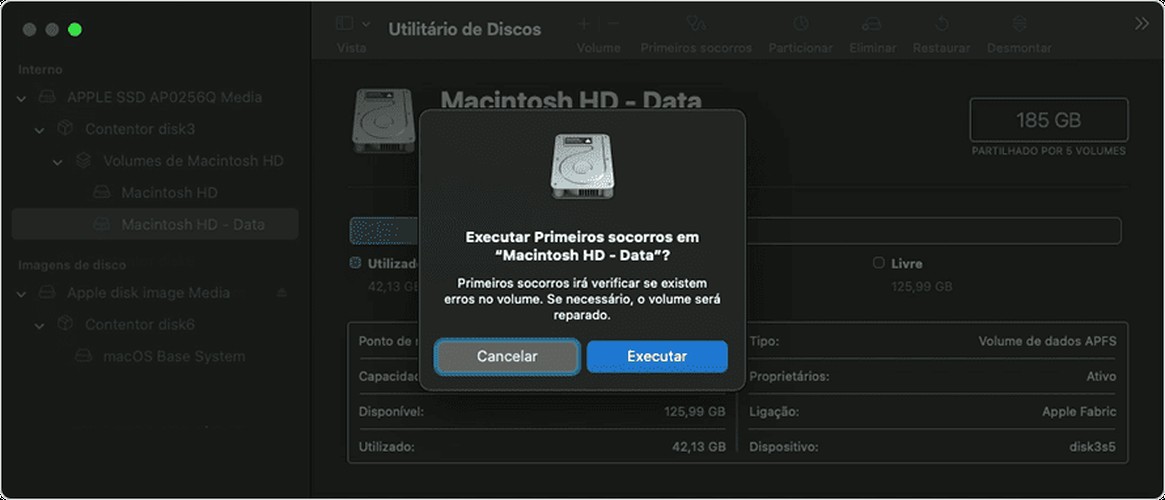
Task: Show more toolbar items via double chevron
Action: coord(1141,24)
